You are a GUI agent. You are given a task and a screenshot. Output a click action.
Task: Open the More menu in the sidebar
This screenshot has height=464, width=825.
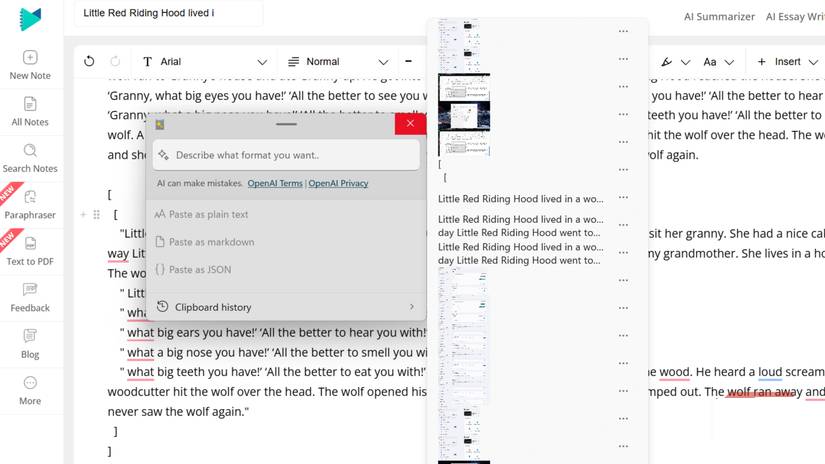pyautogui.click(x=30, y=390)
